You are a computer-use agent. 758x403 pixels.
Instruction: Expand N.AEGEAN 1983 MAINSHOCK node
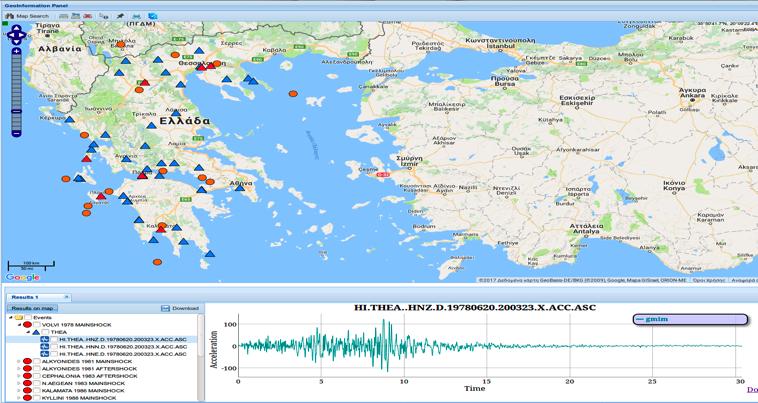click(19, 383)
